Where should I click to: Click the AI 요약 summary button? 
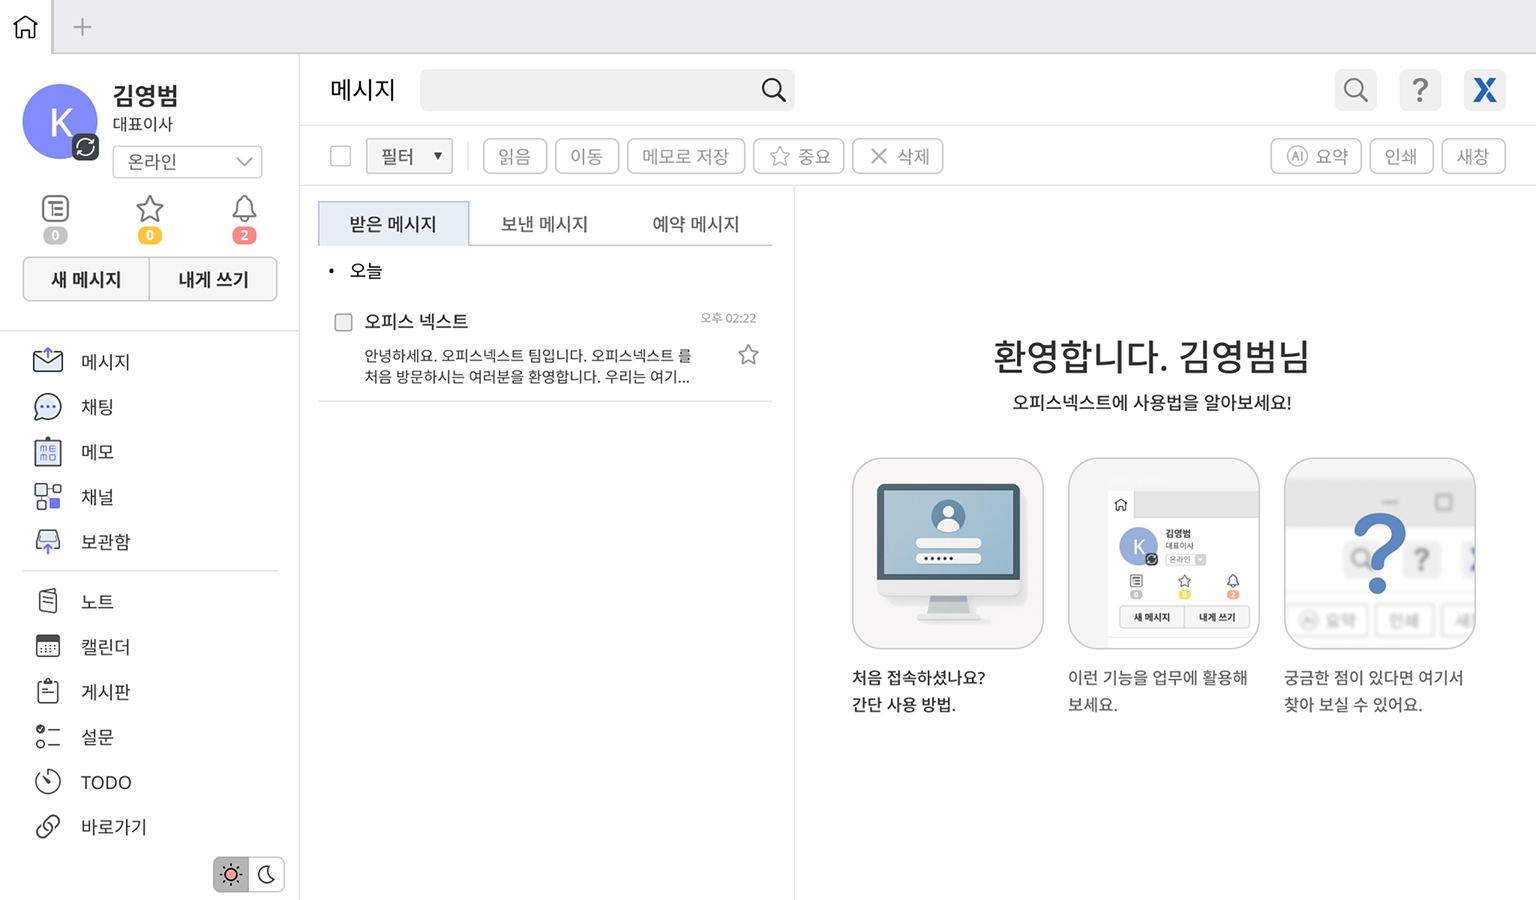tap(1316, 156)
